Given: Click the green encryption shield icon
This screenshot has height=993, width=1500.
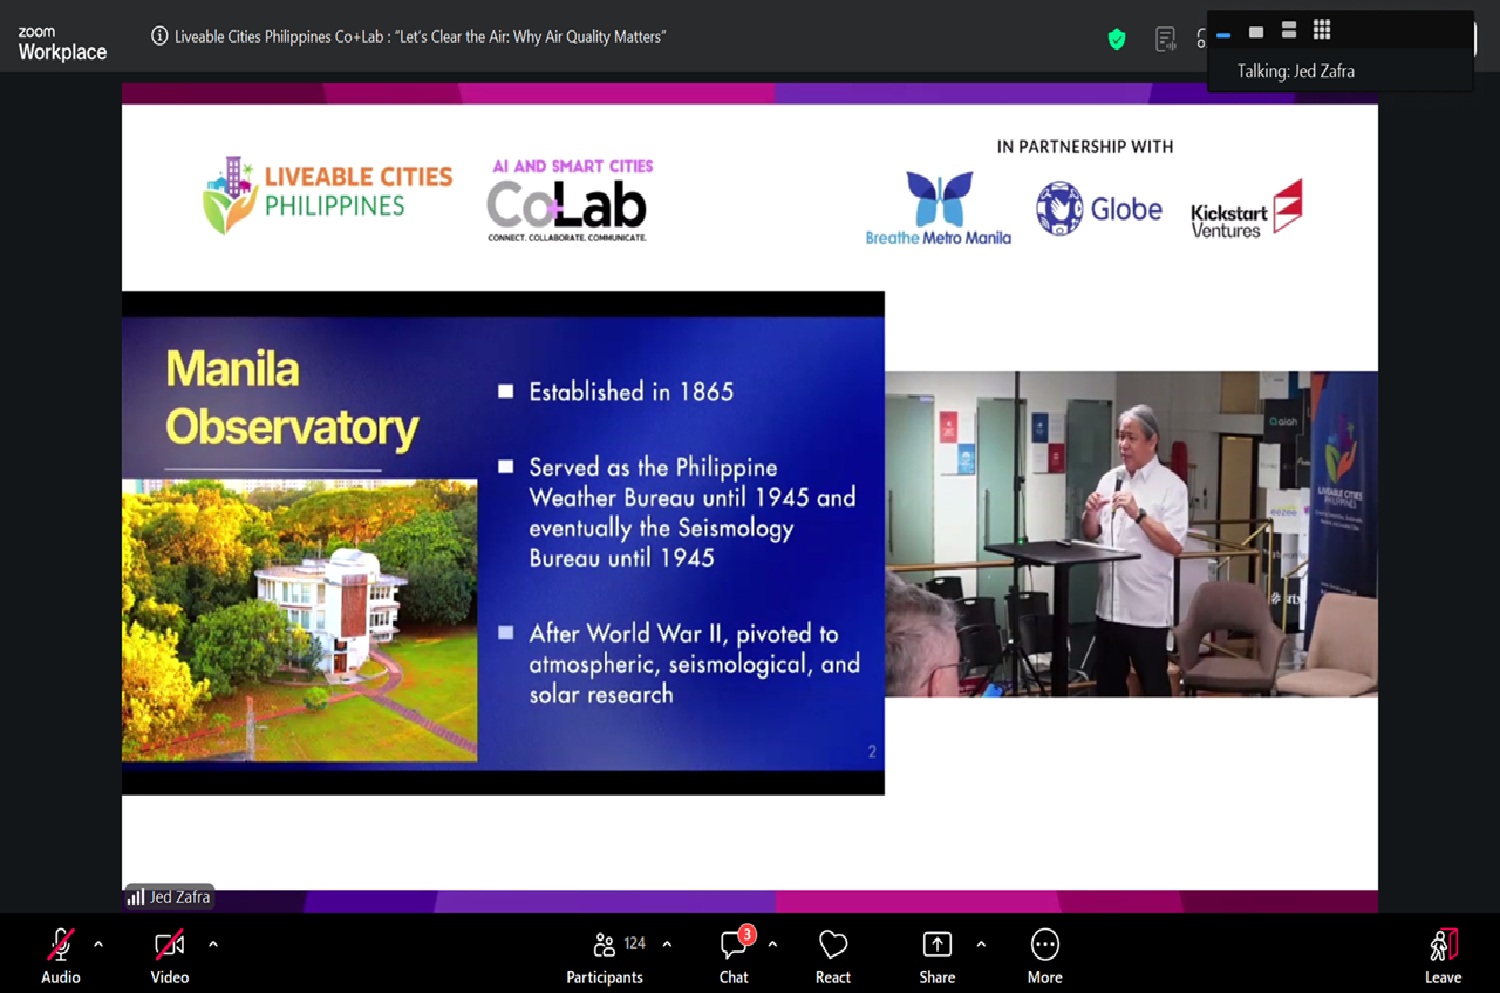Looking at the screenshot, I should click(1117, 39).
